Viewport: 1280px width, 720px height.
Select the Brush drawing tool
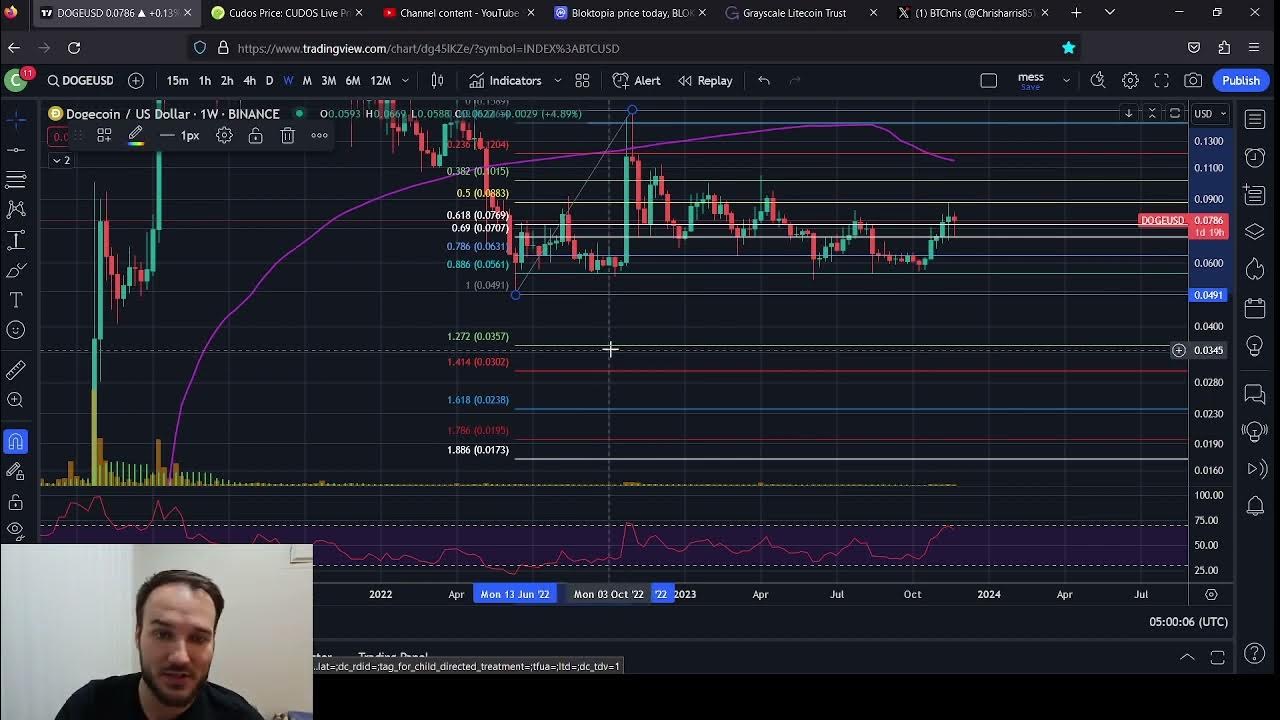tap(16, 270)
